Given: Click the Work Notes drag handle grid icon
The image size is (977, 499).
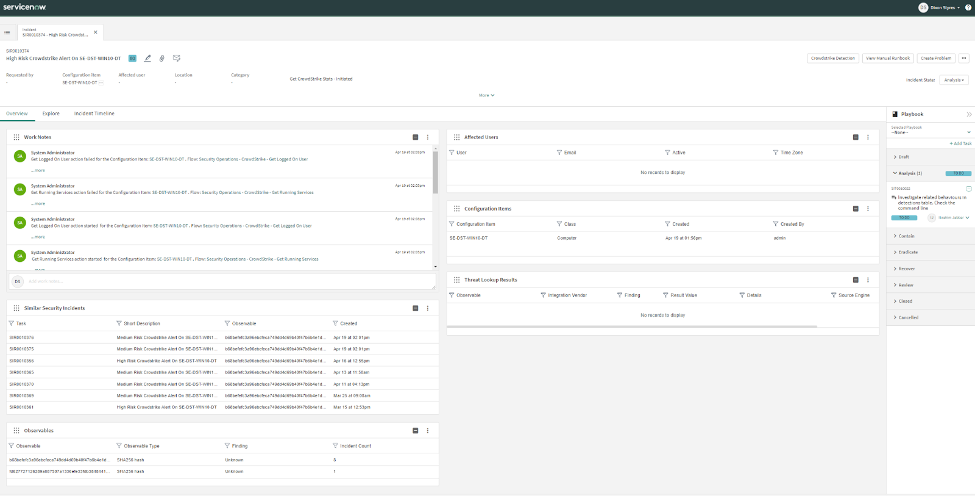Looking at the screenshot, I should pyautogui.click(x=16, y=137).
